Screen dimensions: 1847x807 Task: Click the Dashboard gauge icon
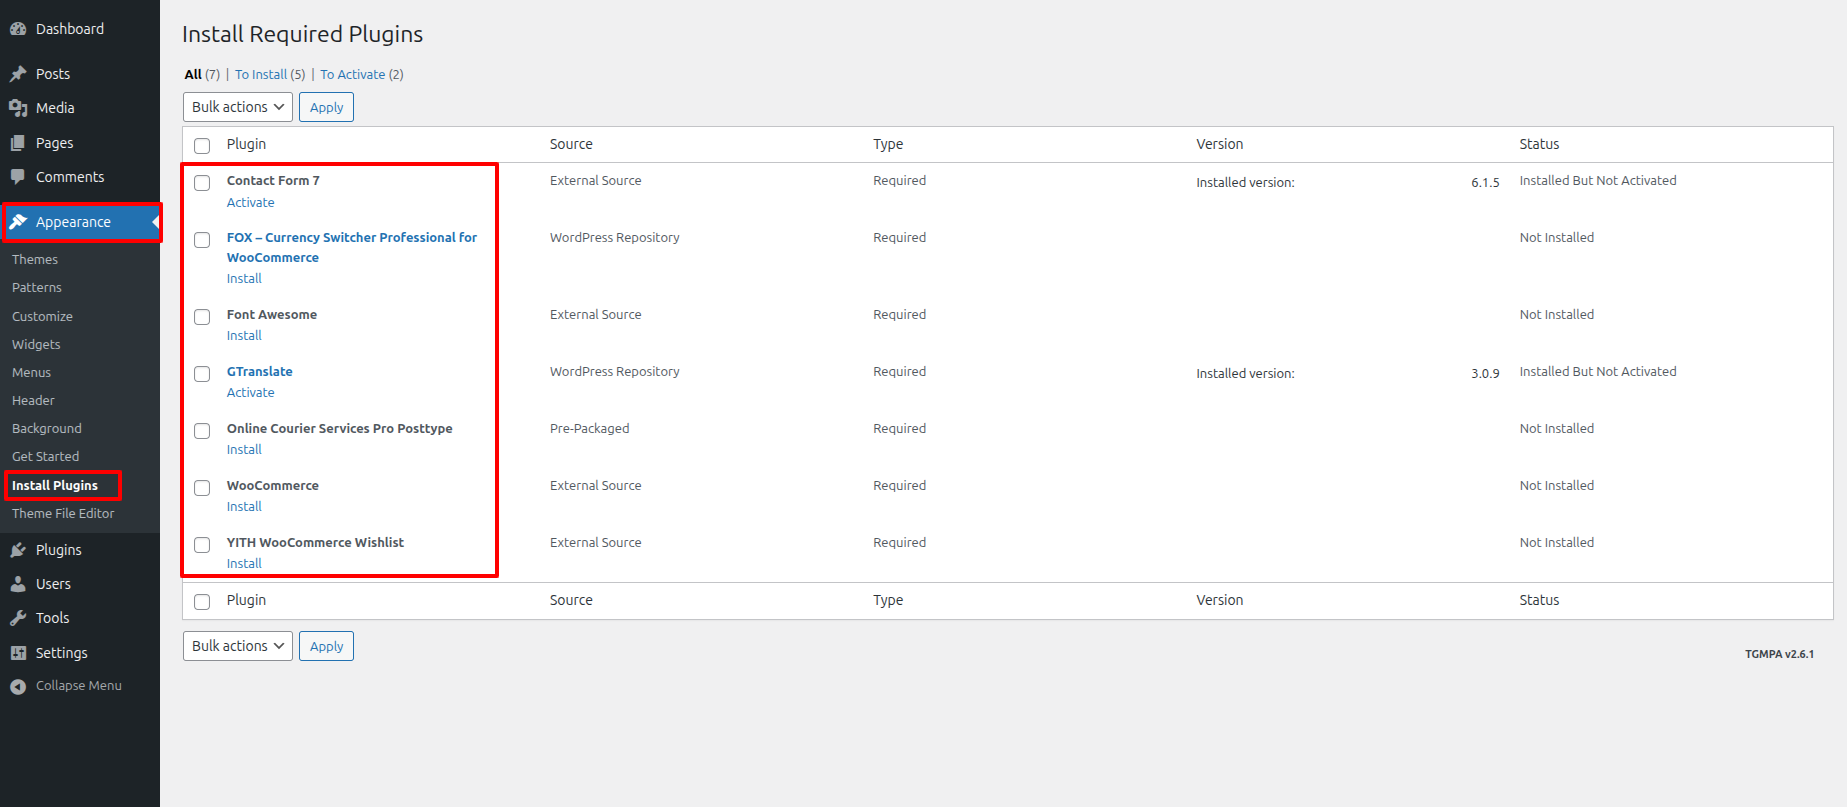[18, 29]
